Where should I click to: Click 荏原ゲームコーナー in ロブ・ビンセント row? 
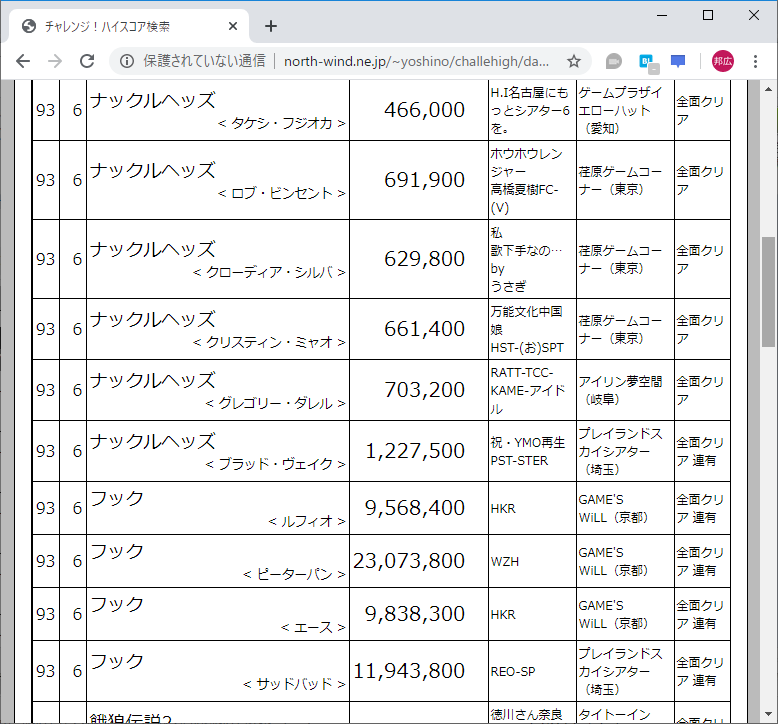620,181
